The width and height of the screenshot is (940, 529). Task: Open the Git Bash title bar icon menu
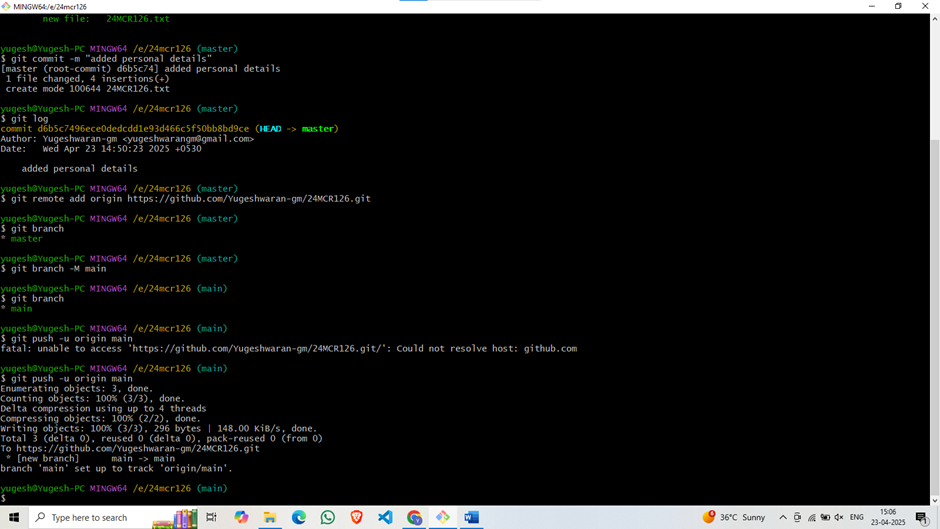tap(6, 6)
